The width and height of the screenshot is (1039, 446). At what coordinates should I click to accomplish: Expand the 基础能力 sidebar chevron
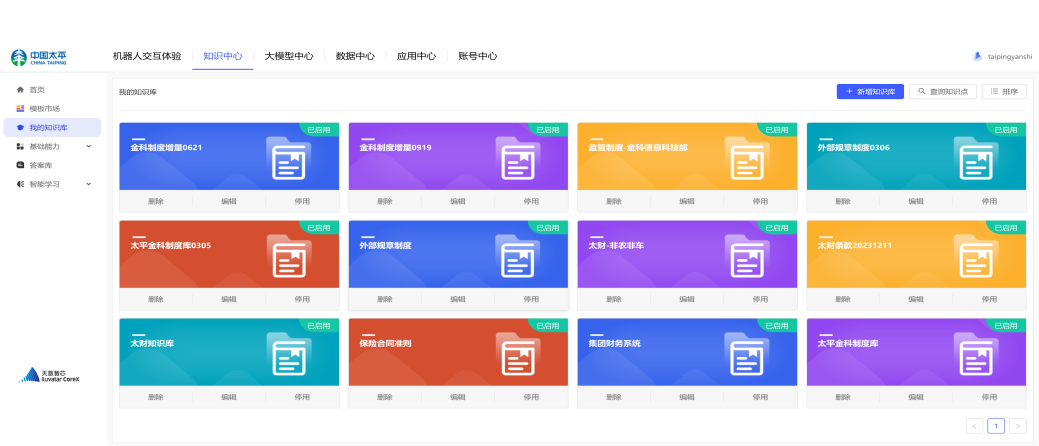89,146
